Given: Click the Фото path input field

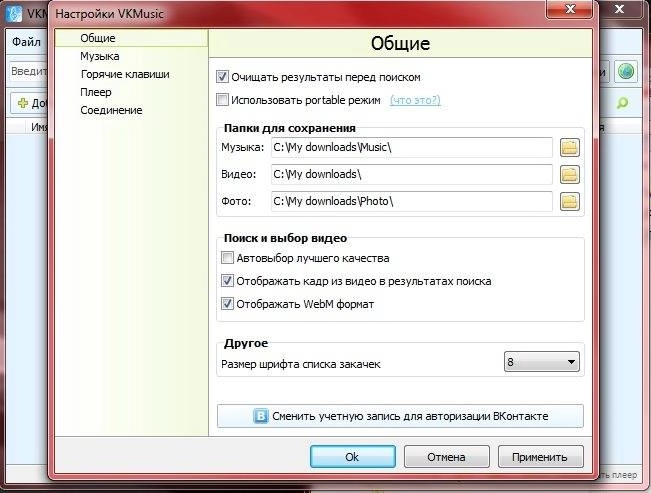Looking at the screenshot, I should 412,201.
